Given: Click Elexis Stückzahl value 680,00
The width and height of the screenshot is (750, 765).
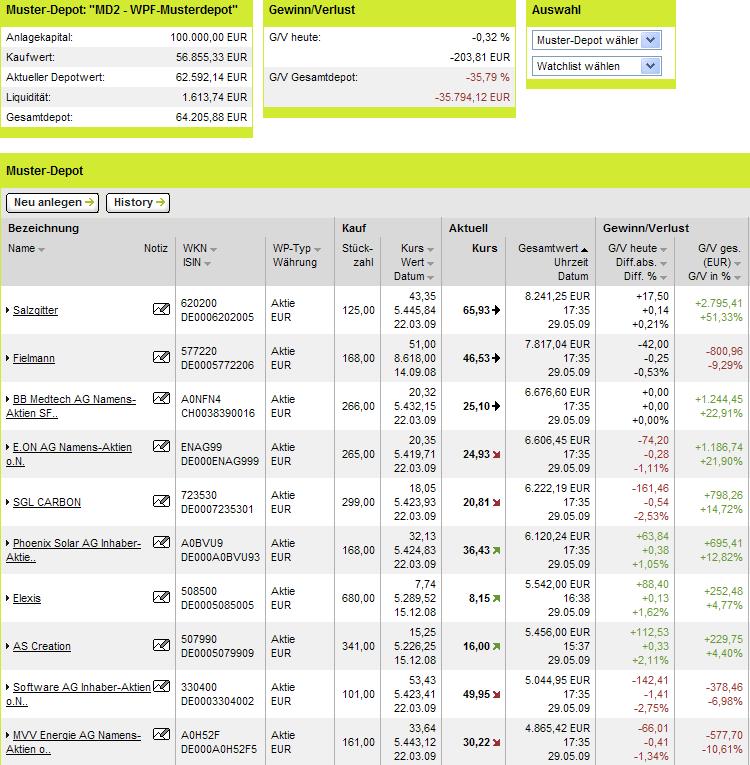Looking at the screenshot, I should point(358,598).
